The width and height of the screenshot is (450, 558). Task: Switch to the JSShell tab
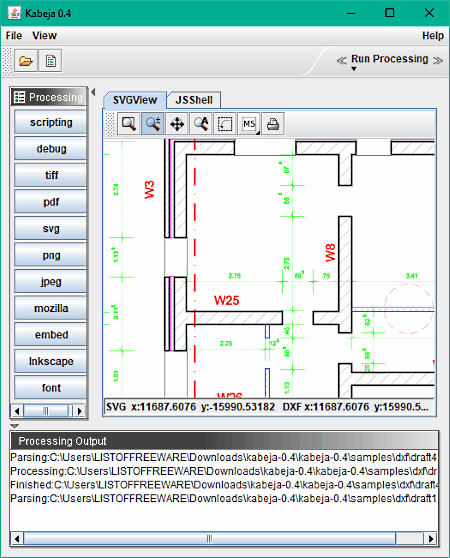point(194,100)
